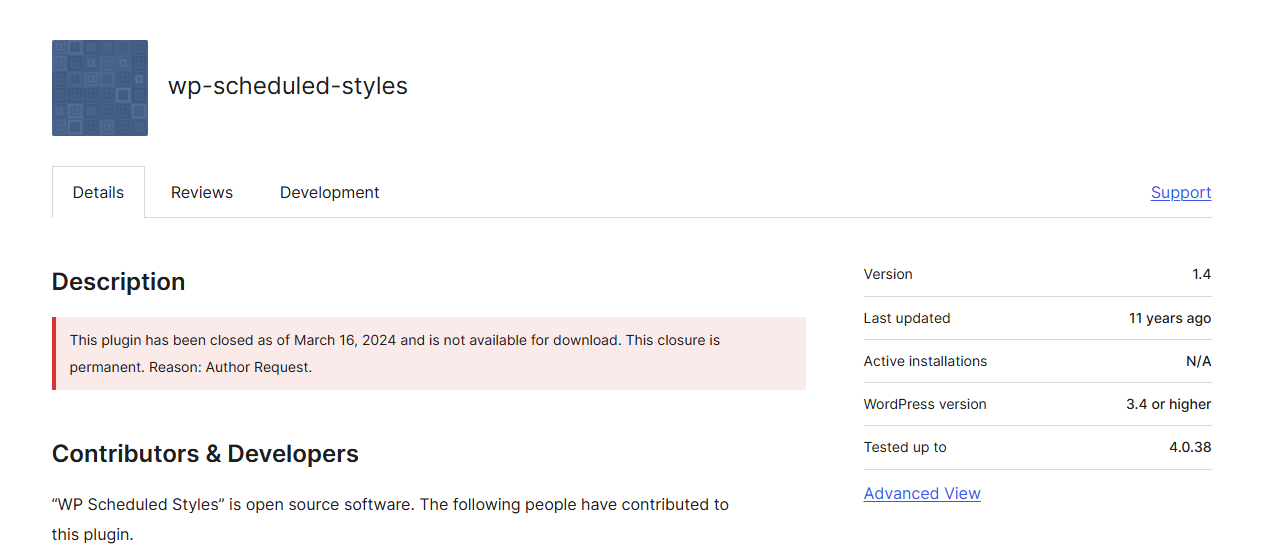Click the WordPress version label
Screen dimensions: 1263x552
click(925, 404)
